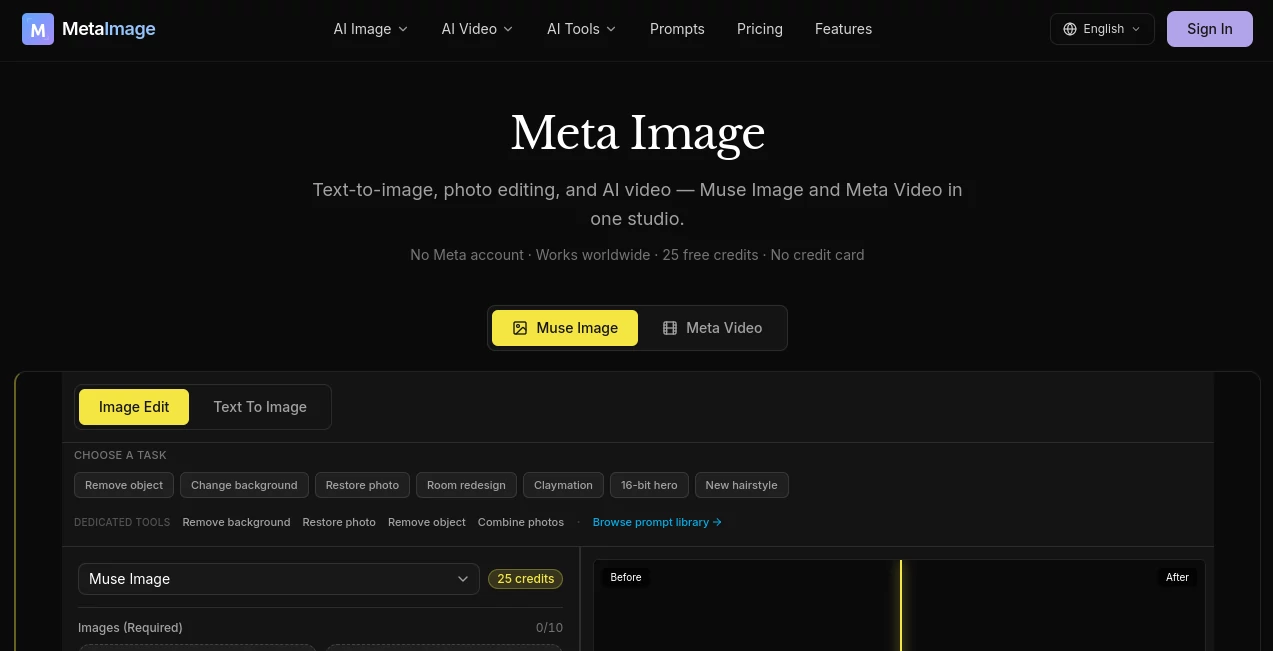This screenshot has width=1273, height=651.
Task: Click the 25 credits badge
Action: [525, 579]
